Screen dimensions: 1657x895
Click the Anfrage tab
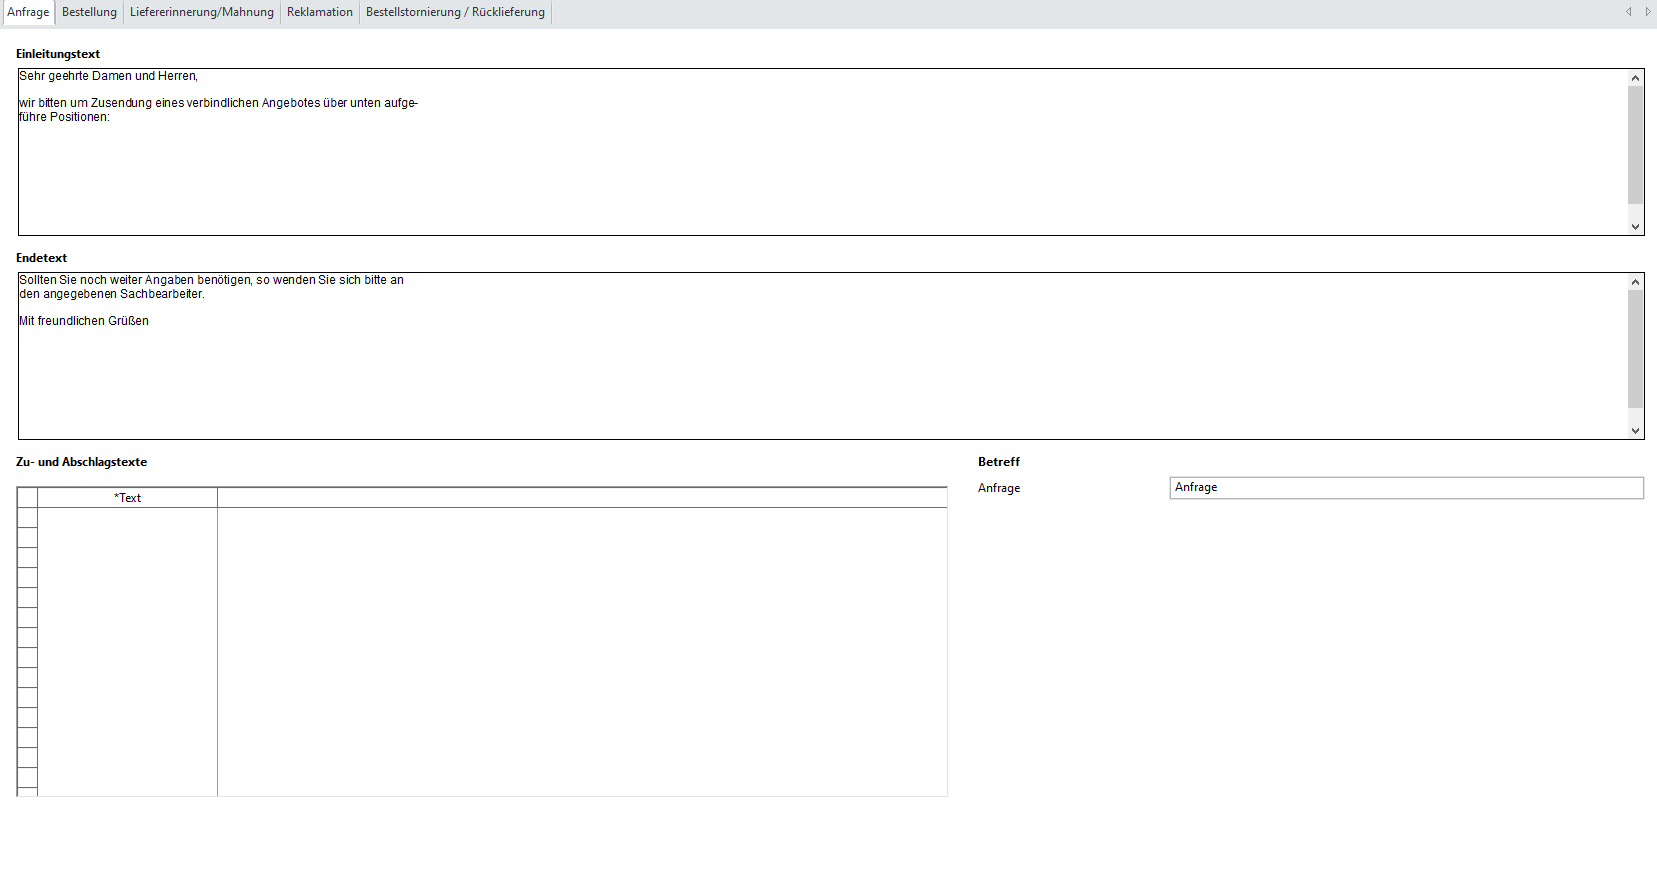pos(28,12)
